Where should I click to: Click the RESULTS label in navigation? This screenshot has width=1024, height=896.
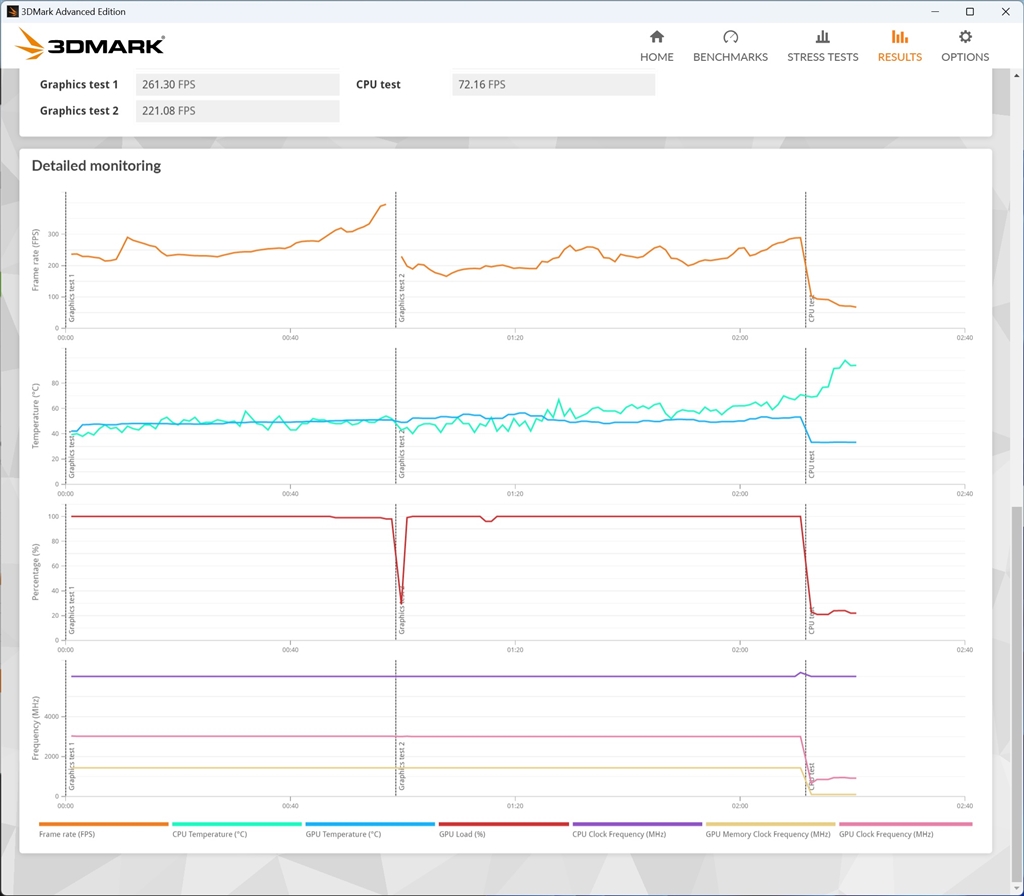(899, 57)
